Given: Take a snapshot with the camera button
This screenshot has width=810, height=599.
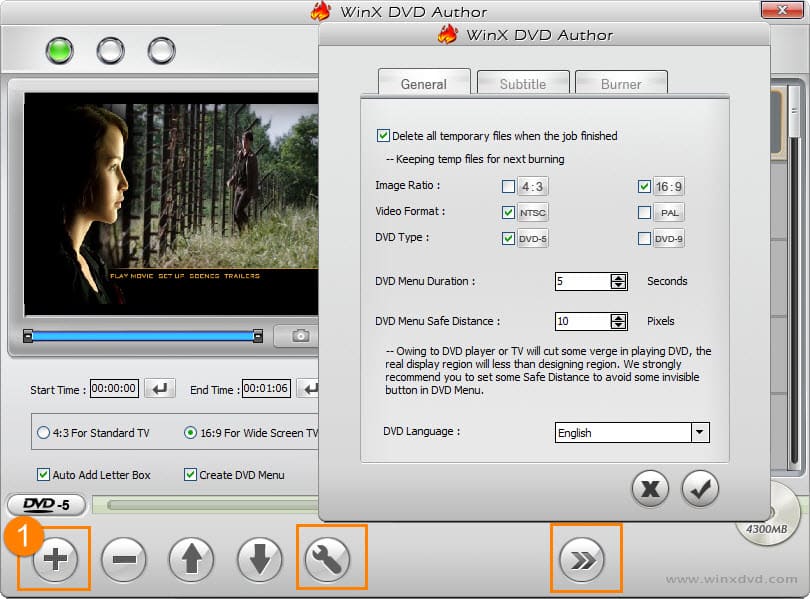Looking at the screenshot, I should [x=301, y=336].
